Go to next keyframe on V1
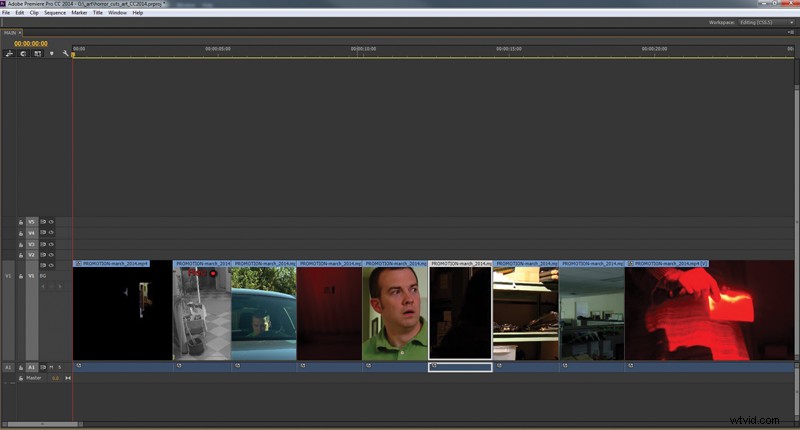The image size is (800, 430). click(60, 286)
